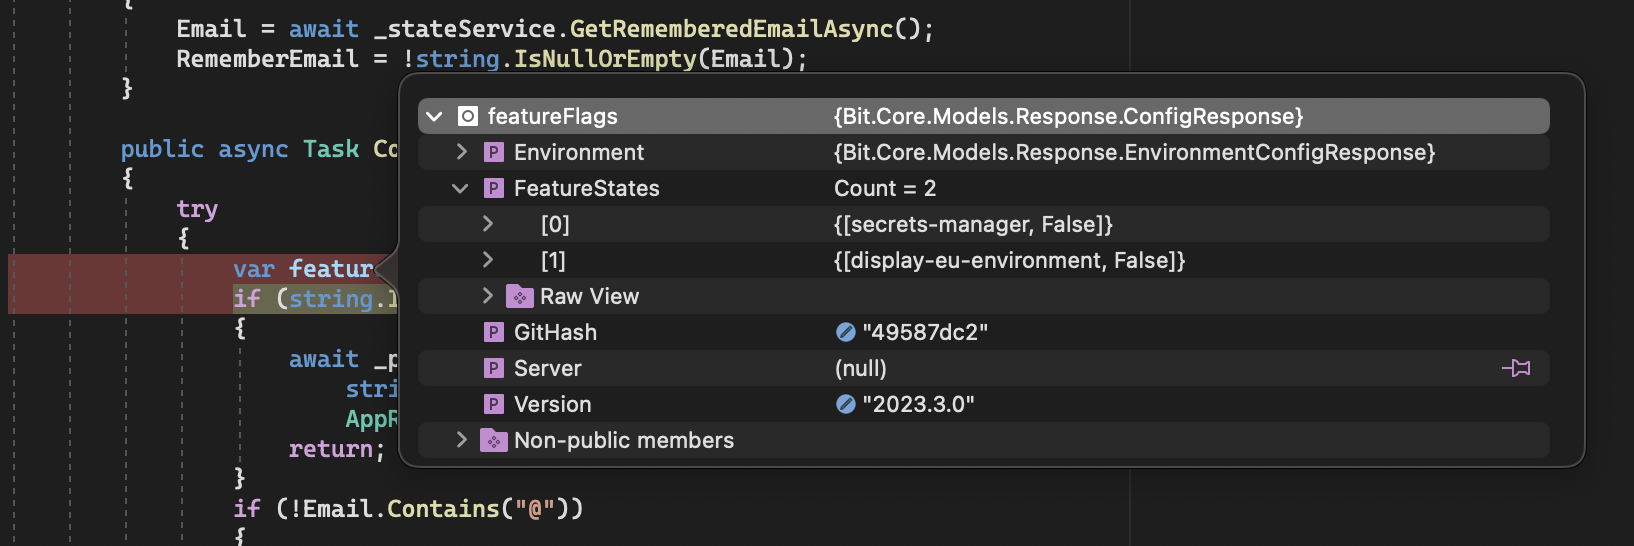
Task: Click the Raw View folder icon
Action: point(520,296)
